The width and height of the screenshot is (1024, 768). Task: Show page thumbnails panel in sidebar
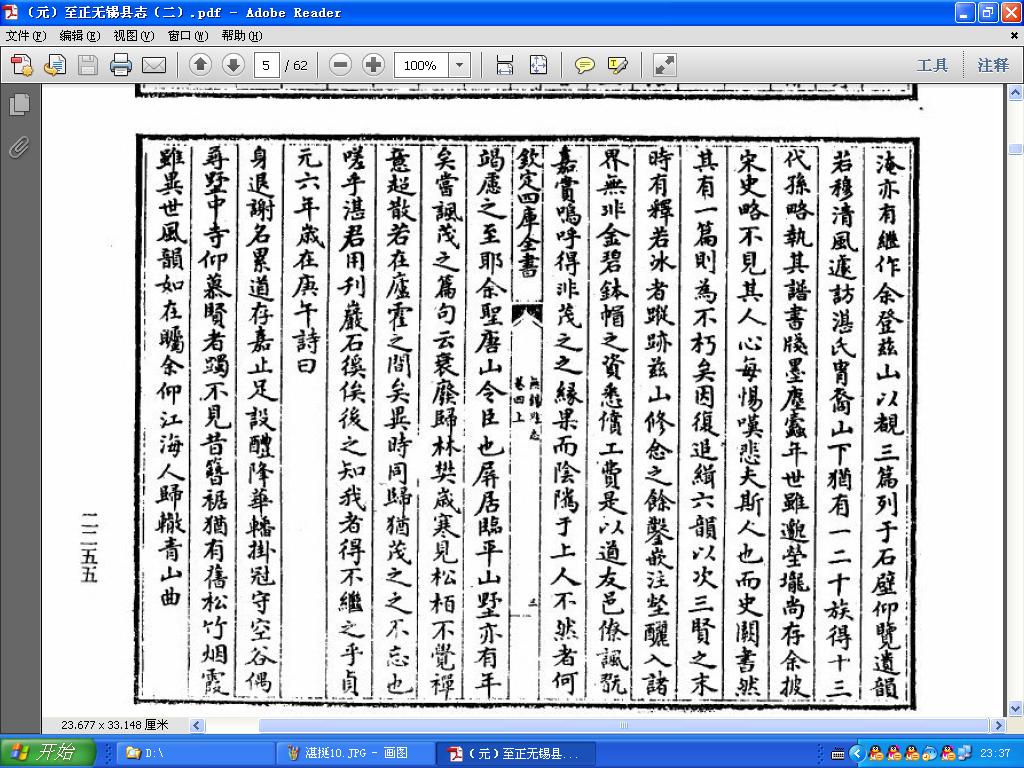pyautogui.click(x=20, y=104)
